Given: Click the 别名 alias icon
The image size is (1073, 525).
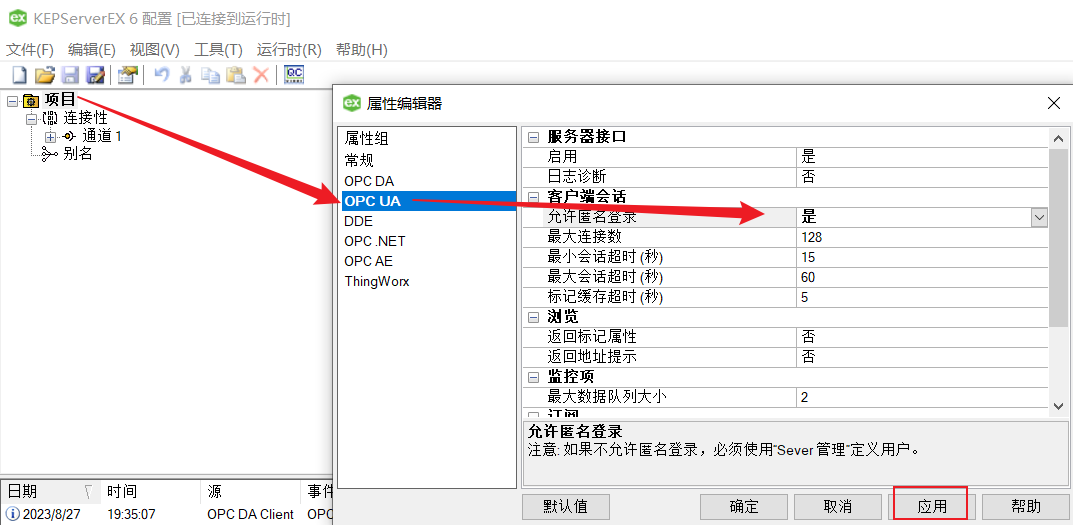Looking at the screenshot, I should click(x=50, y=154).
